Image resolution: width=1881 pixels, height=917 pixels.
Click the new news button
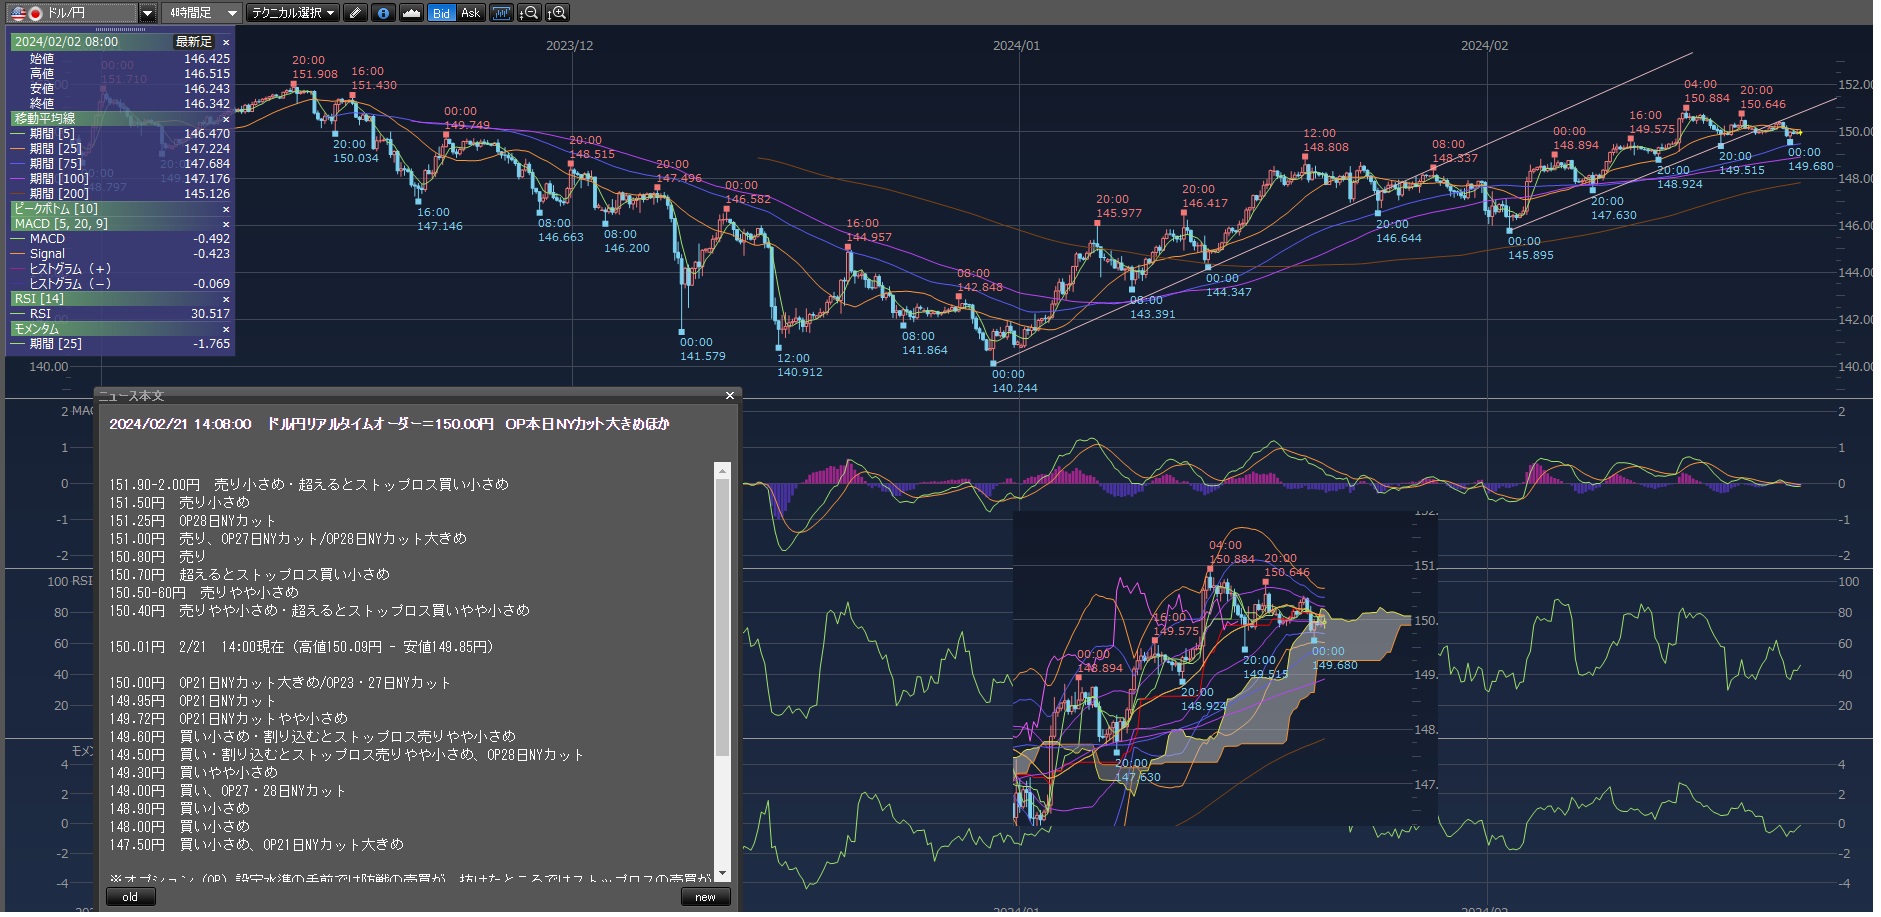pyautogui.click(x=705, y=897)
